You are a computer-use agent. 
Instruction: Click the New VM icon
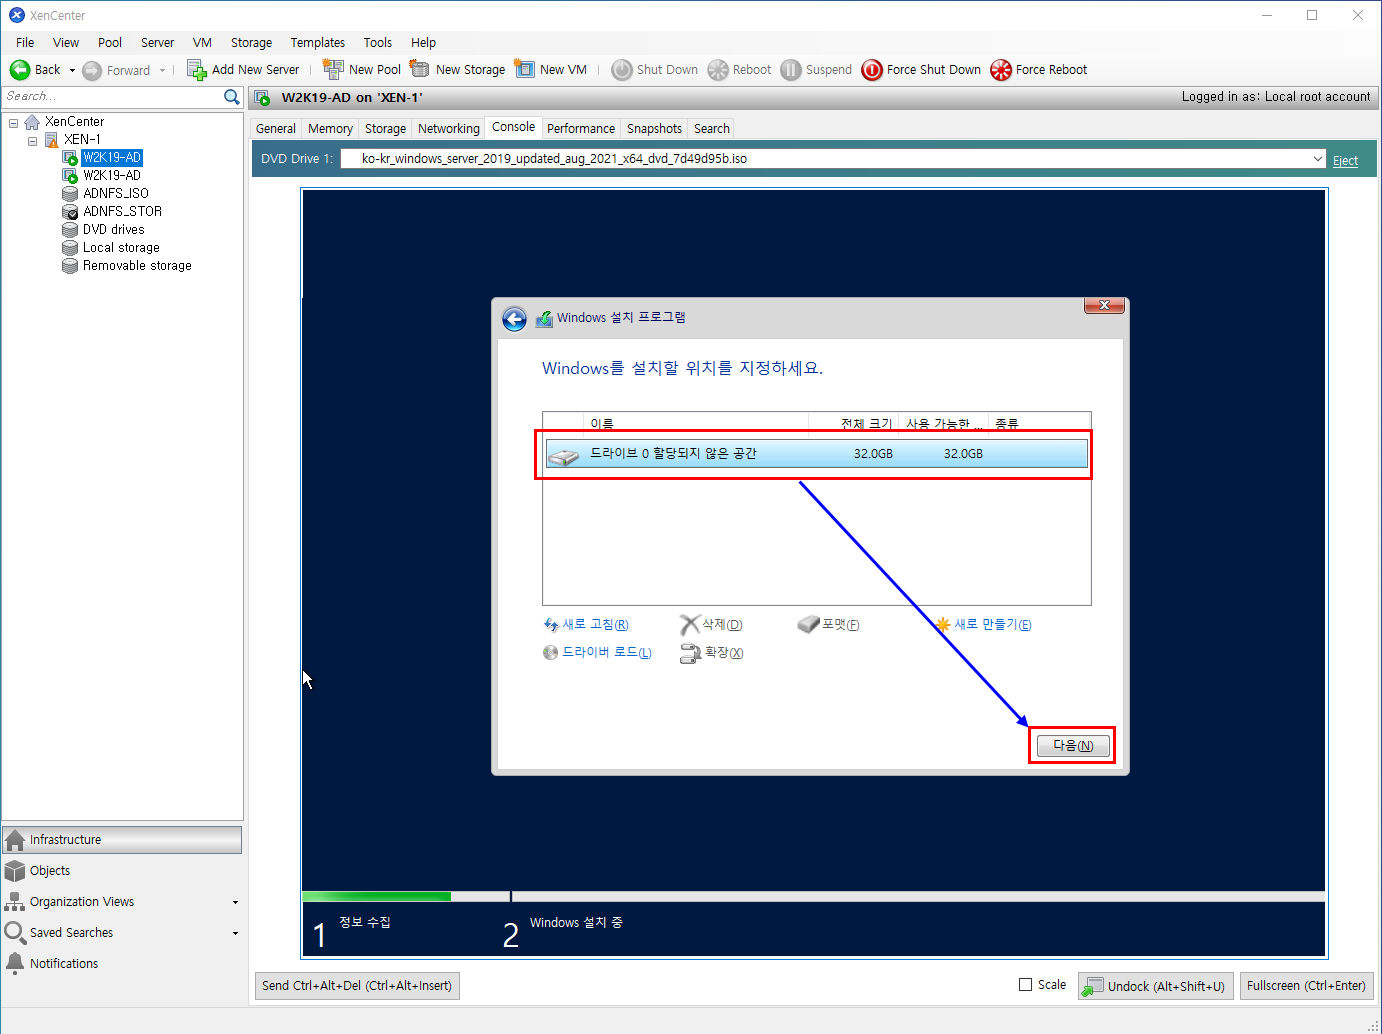(x=524, y=69)
